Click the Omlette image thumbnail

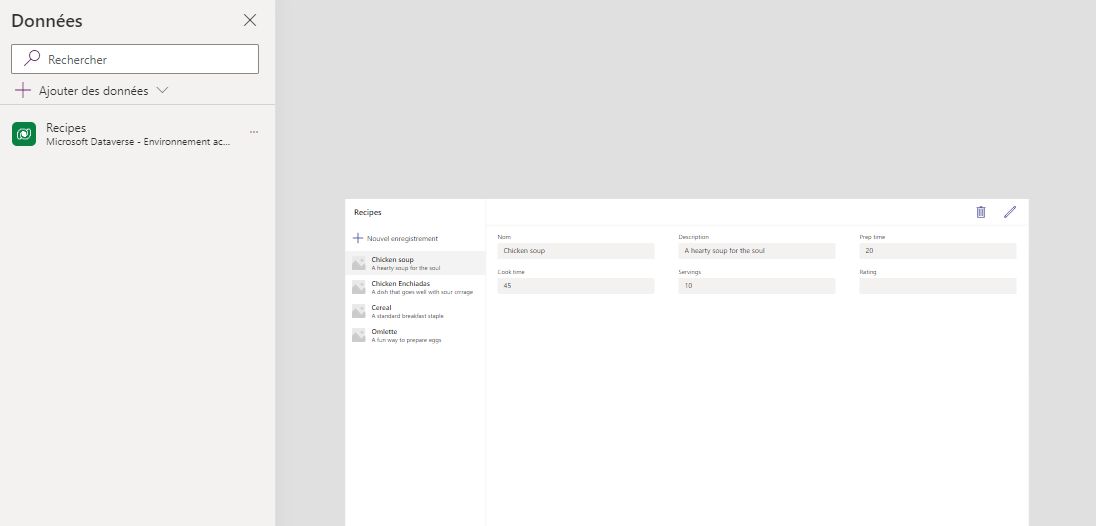[359, 335]
